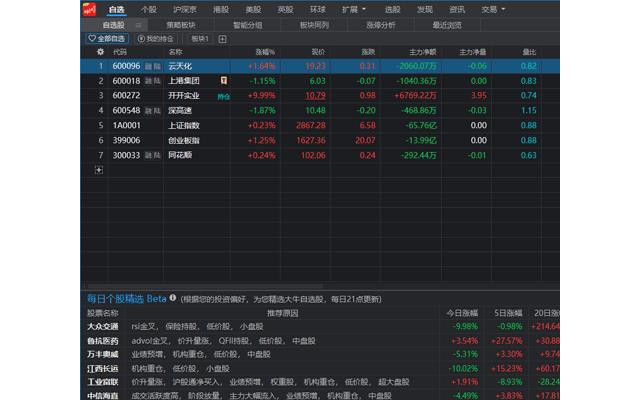
Task: Select the 全部自选 heart filter
Action: tap(107, 39)
